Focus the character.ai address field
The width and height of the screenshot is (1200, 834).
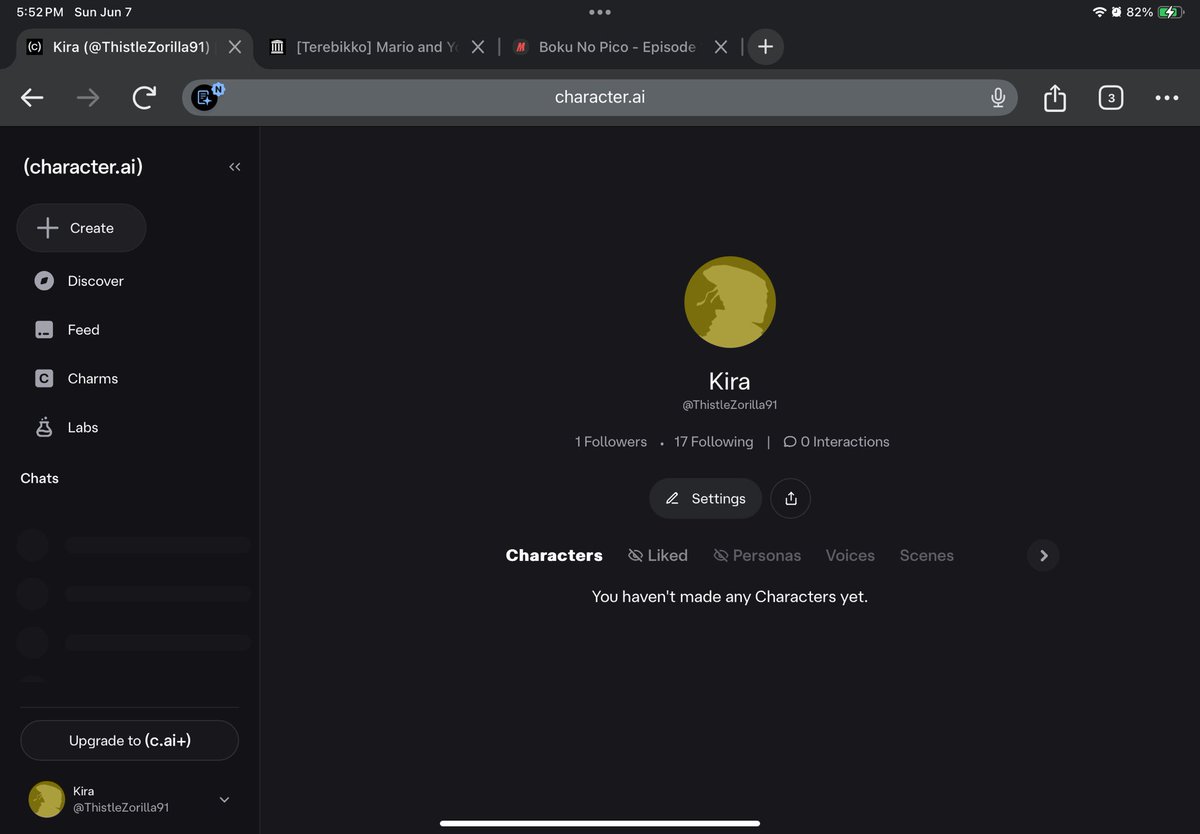click(x=599, y=97)
